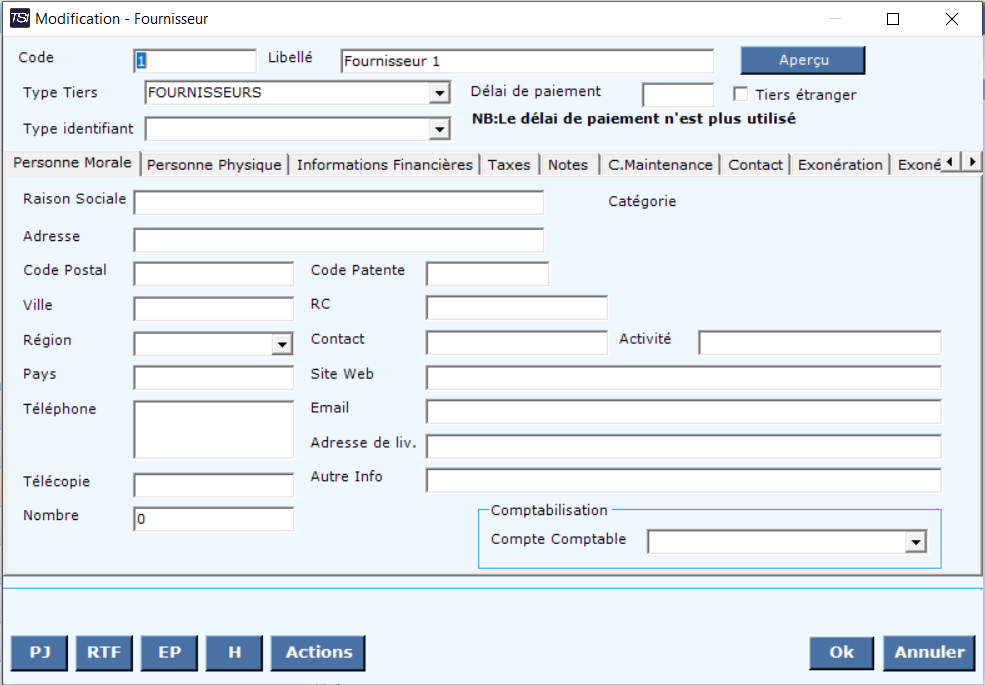
Task: Open the RTF editor button
Action: [104, 653]
